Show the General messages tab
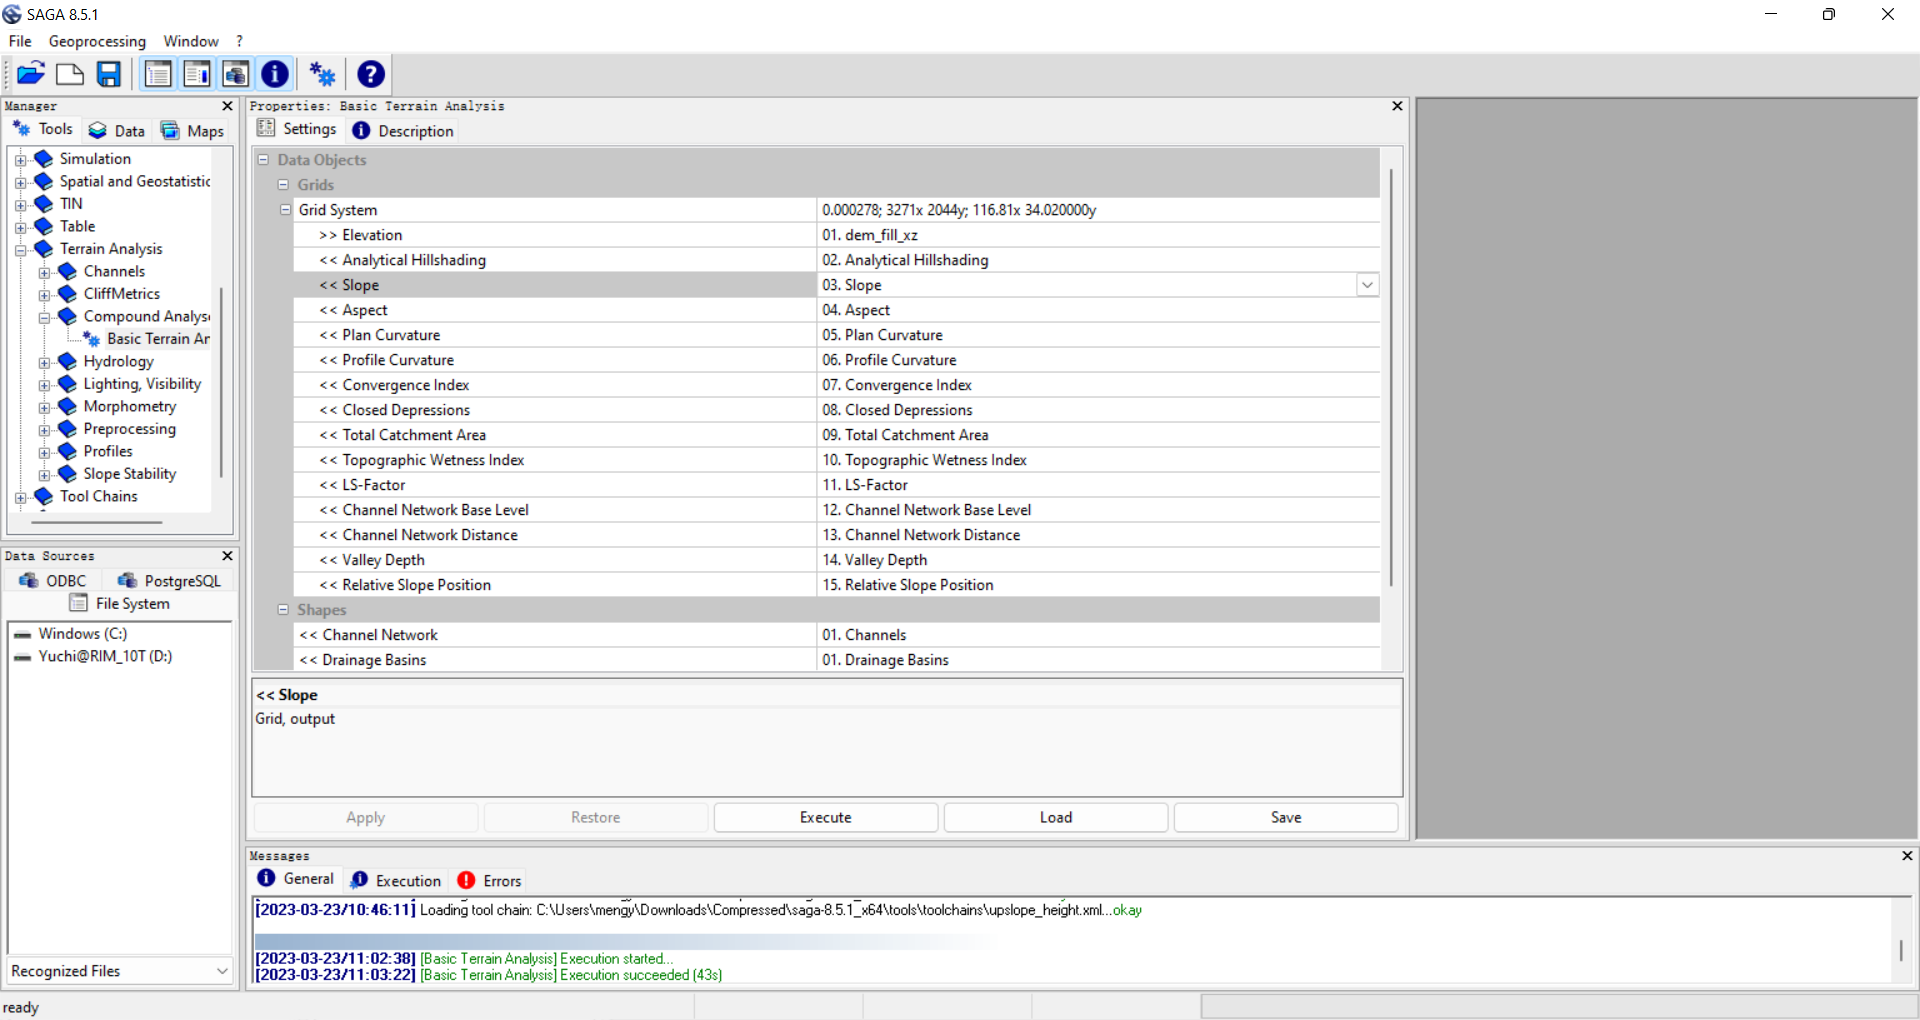 [x=296, y=879]
